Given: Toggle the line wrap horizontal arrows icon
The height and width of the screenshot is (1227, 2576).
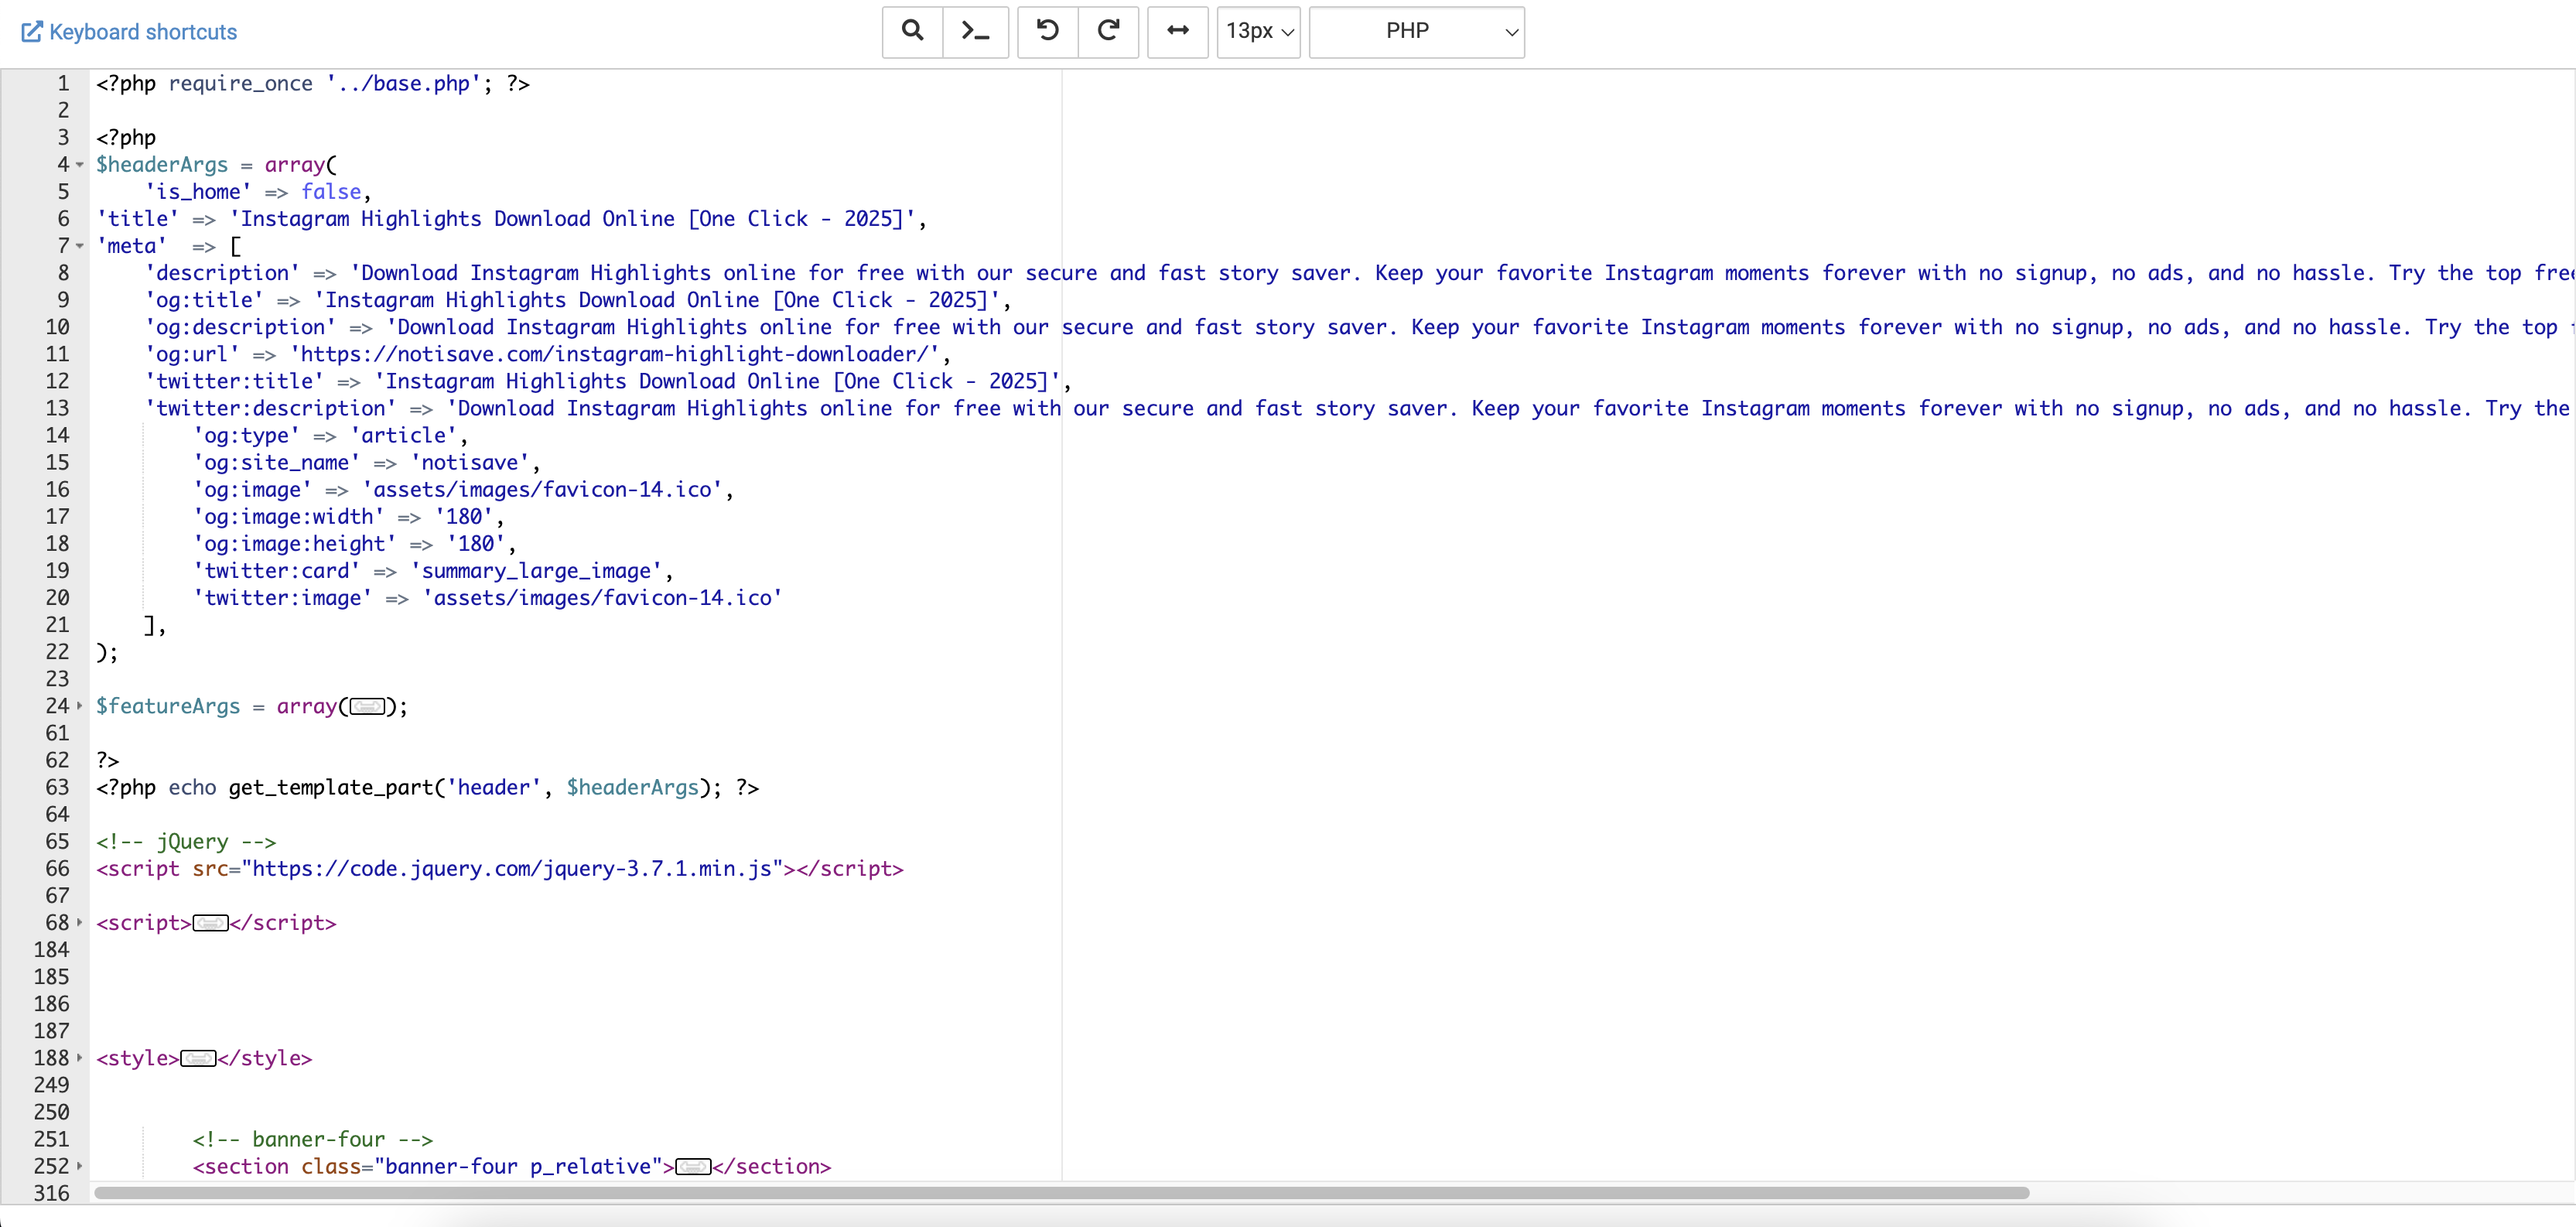Looking at the screenshot, I should point(1177,31).
